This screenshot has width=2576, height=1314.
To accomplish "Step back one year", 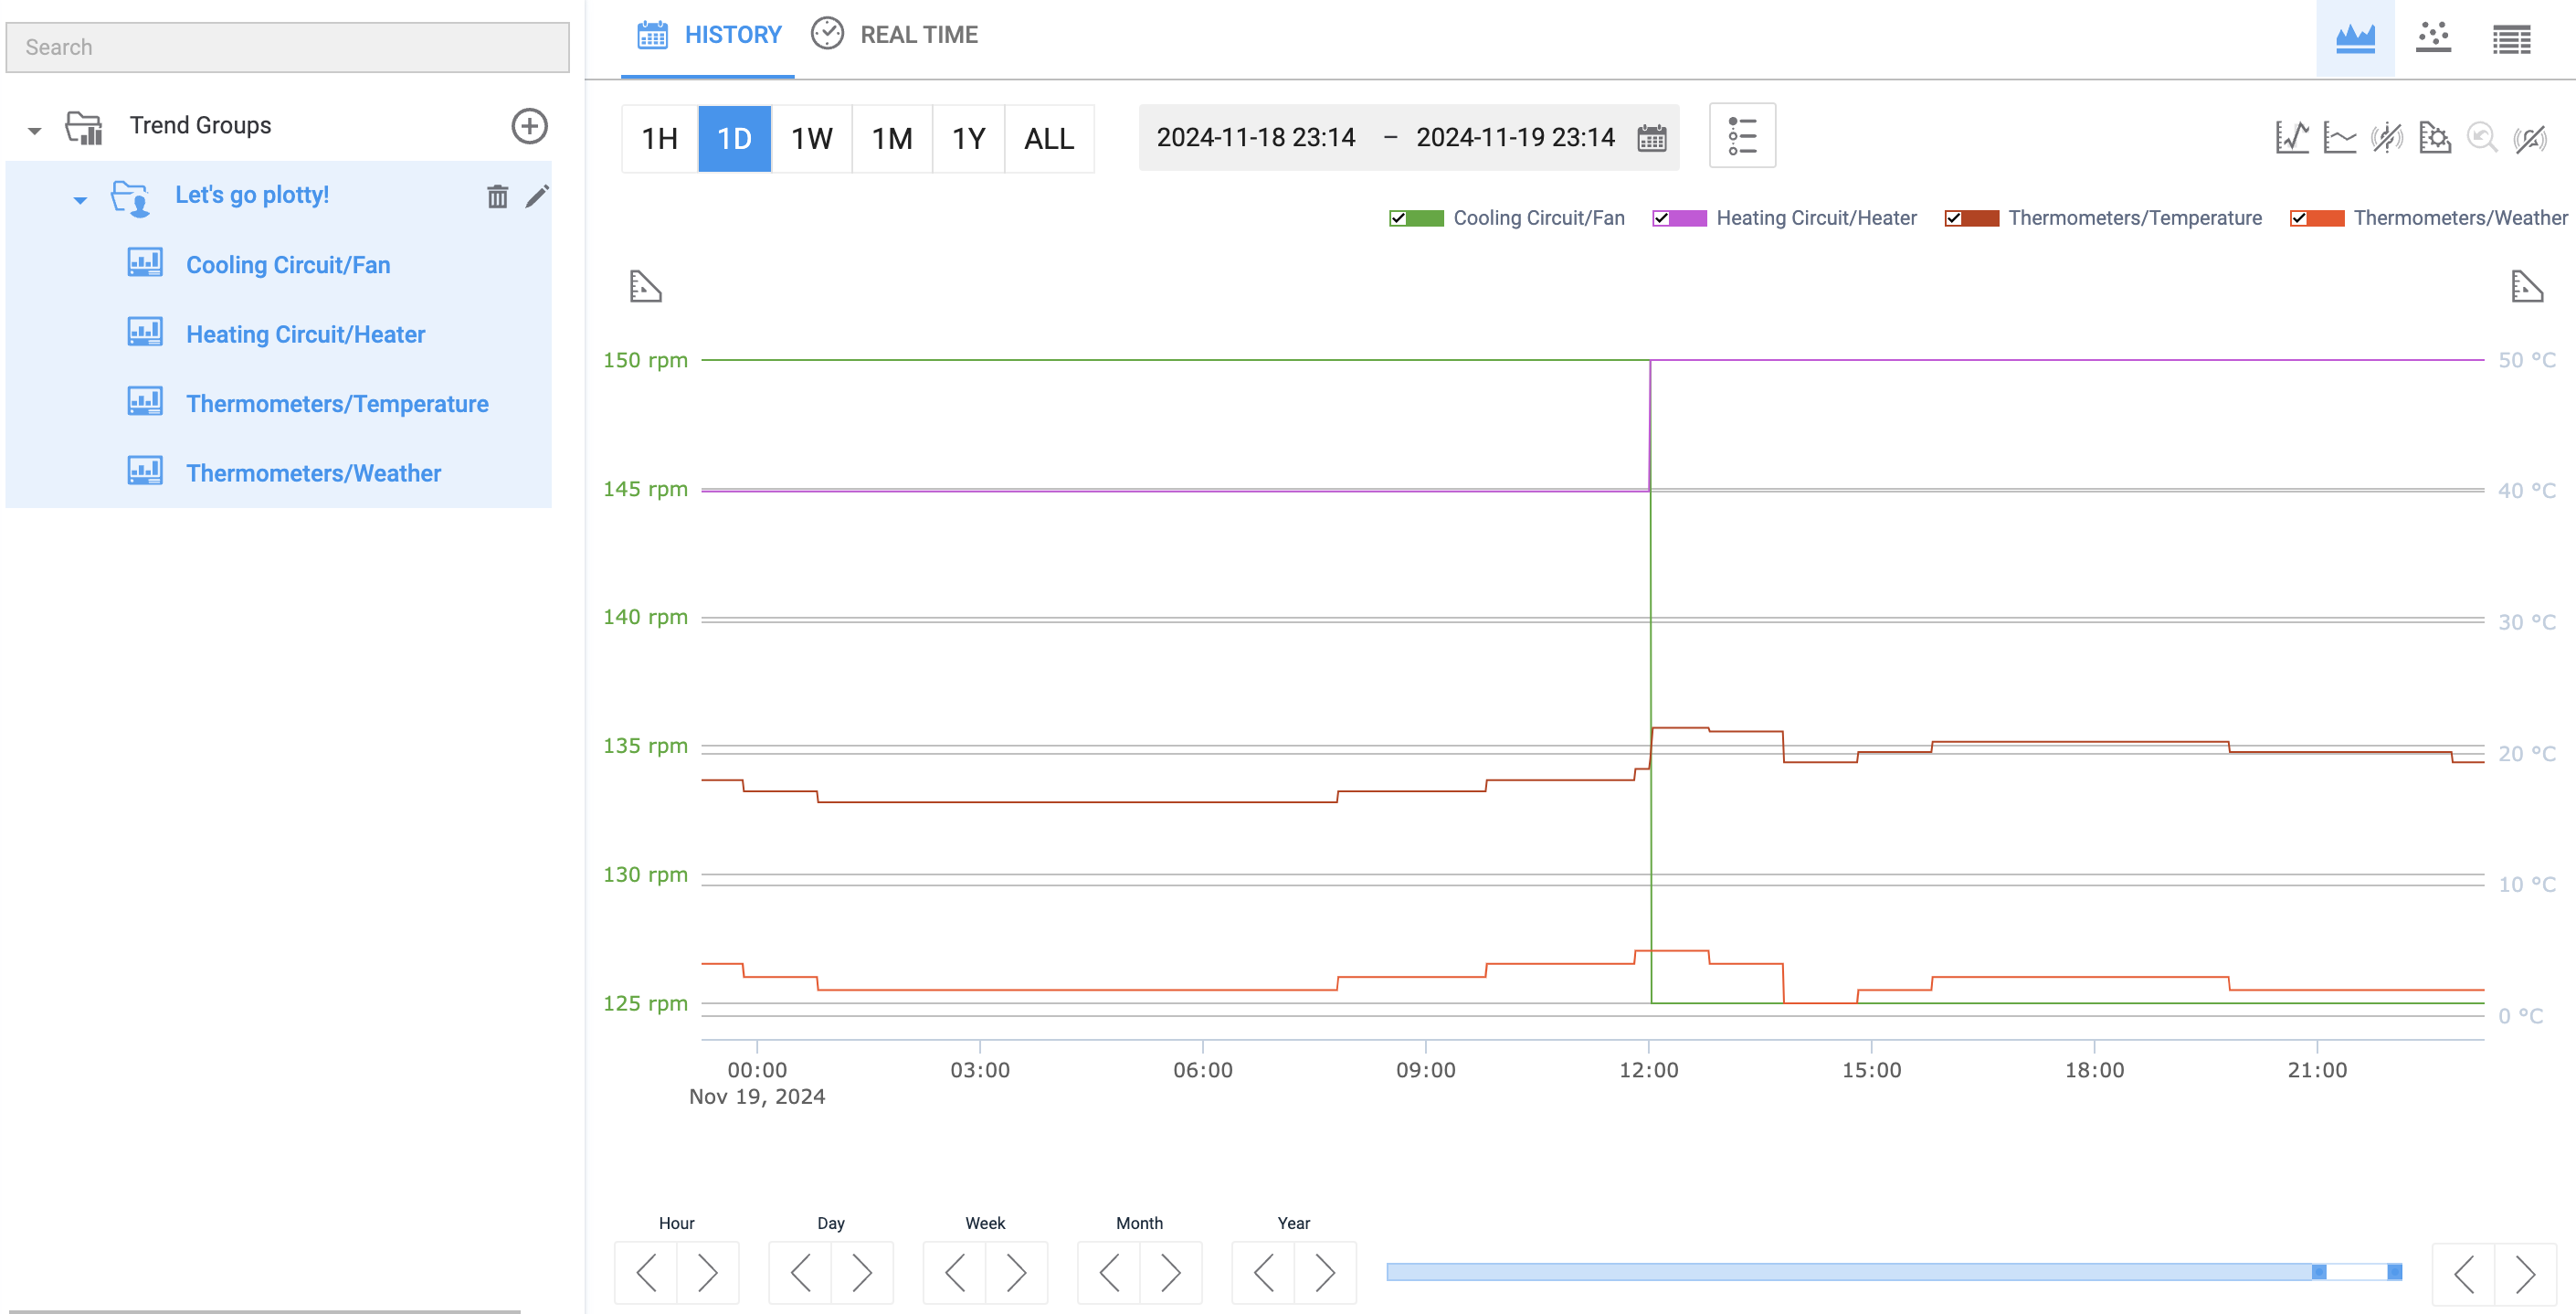I will click(x=1263, y=1272).
